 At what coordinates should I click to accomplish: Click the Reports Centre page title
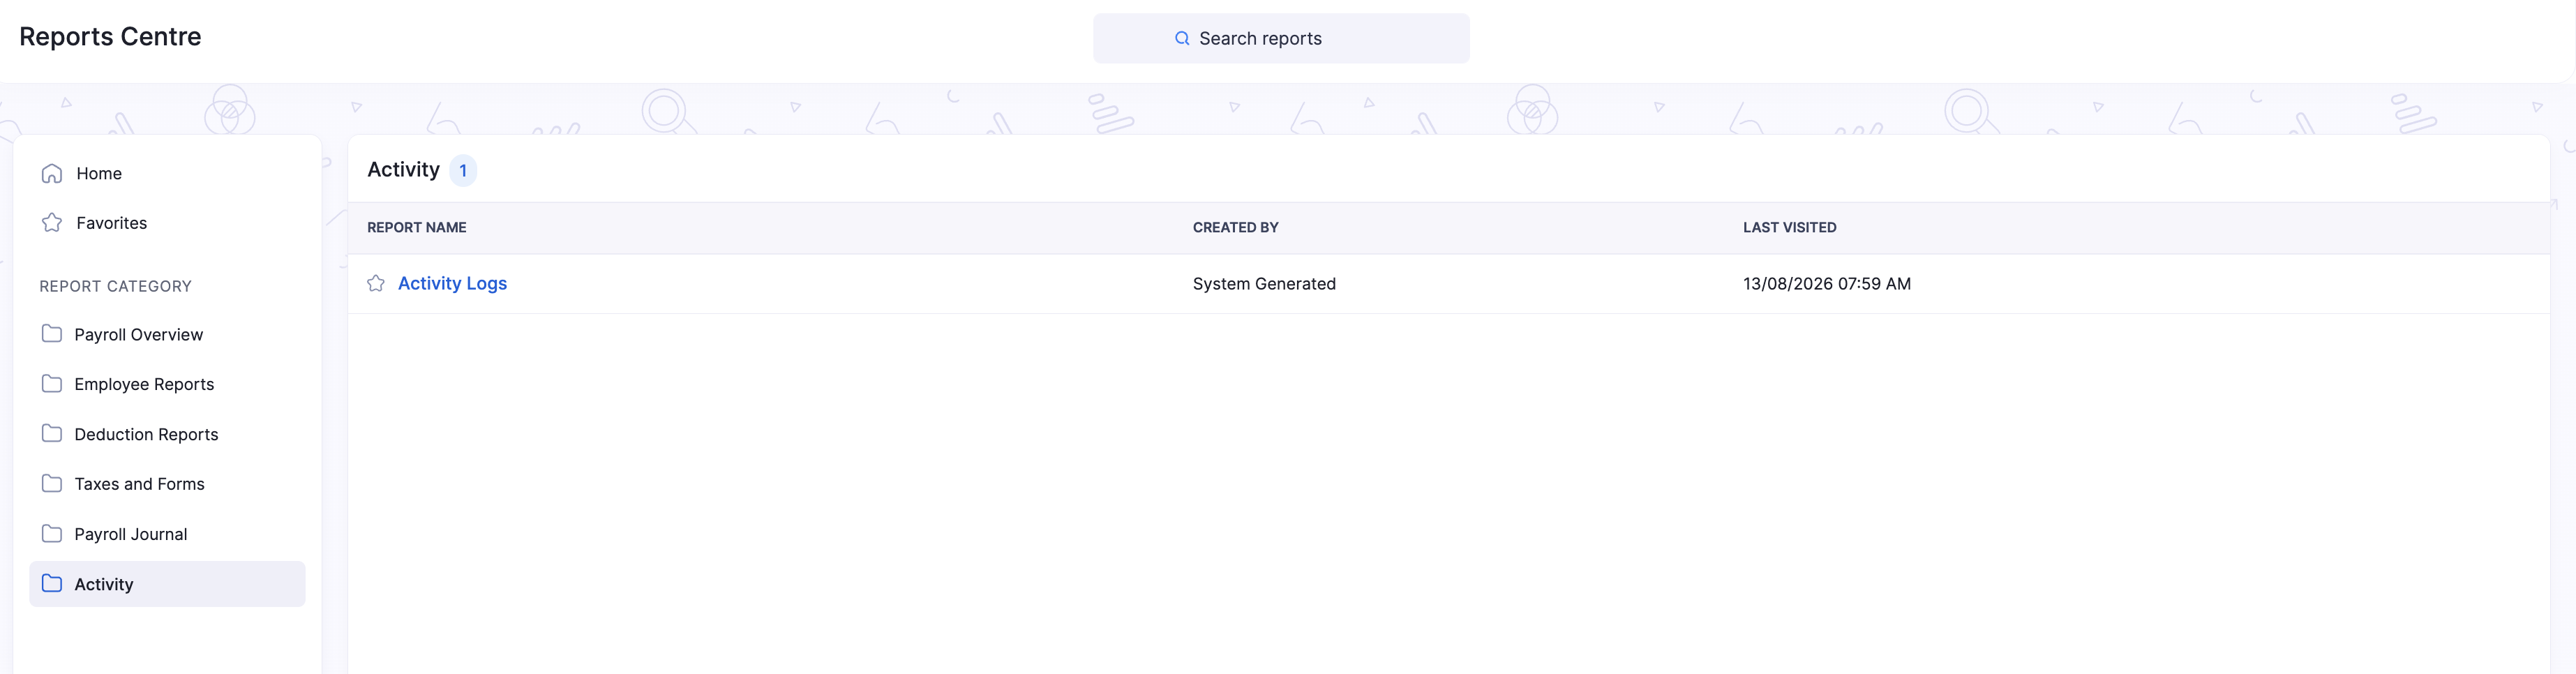point(110,37)
